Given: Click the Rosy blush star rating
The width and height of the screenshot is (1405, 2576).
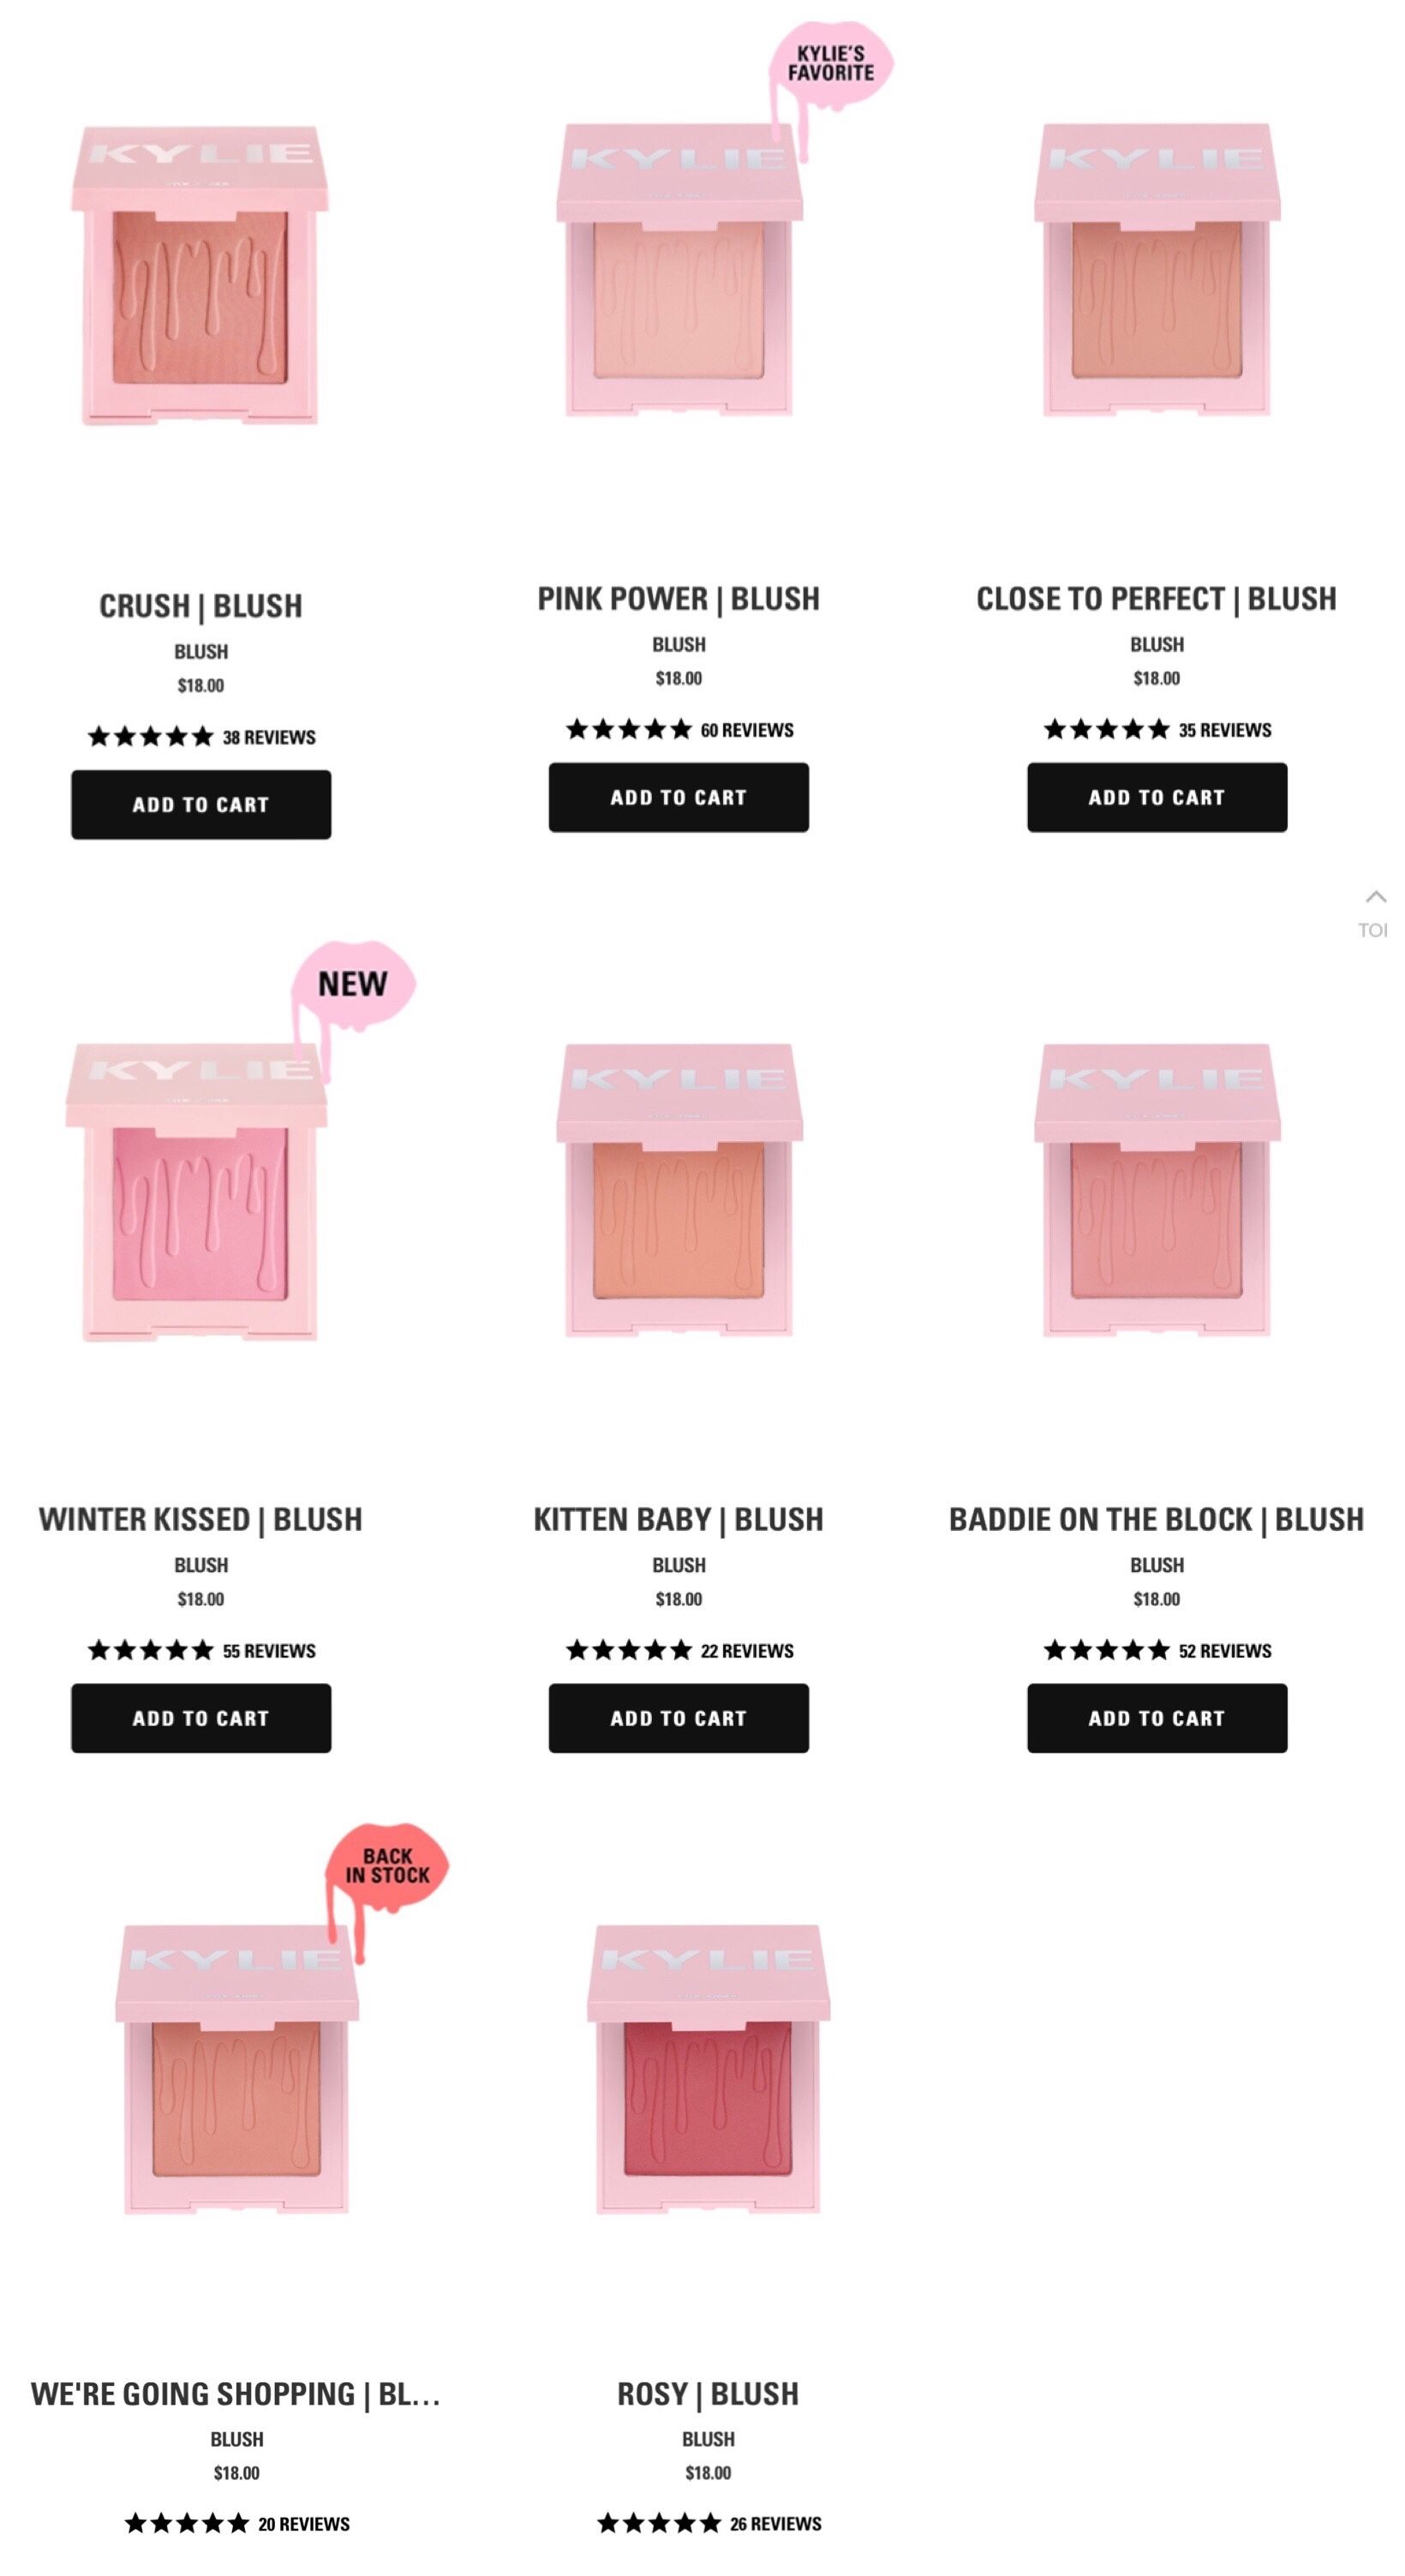Looking at the screenshot, I should click(x=660, y=2523).
